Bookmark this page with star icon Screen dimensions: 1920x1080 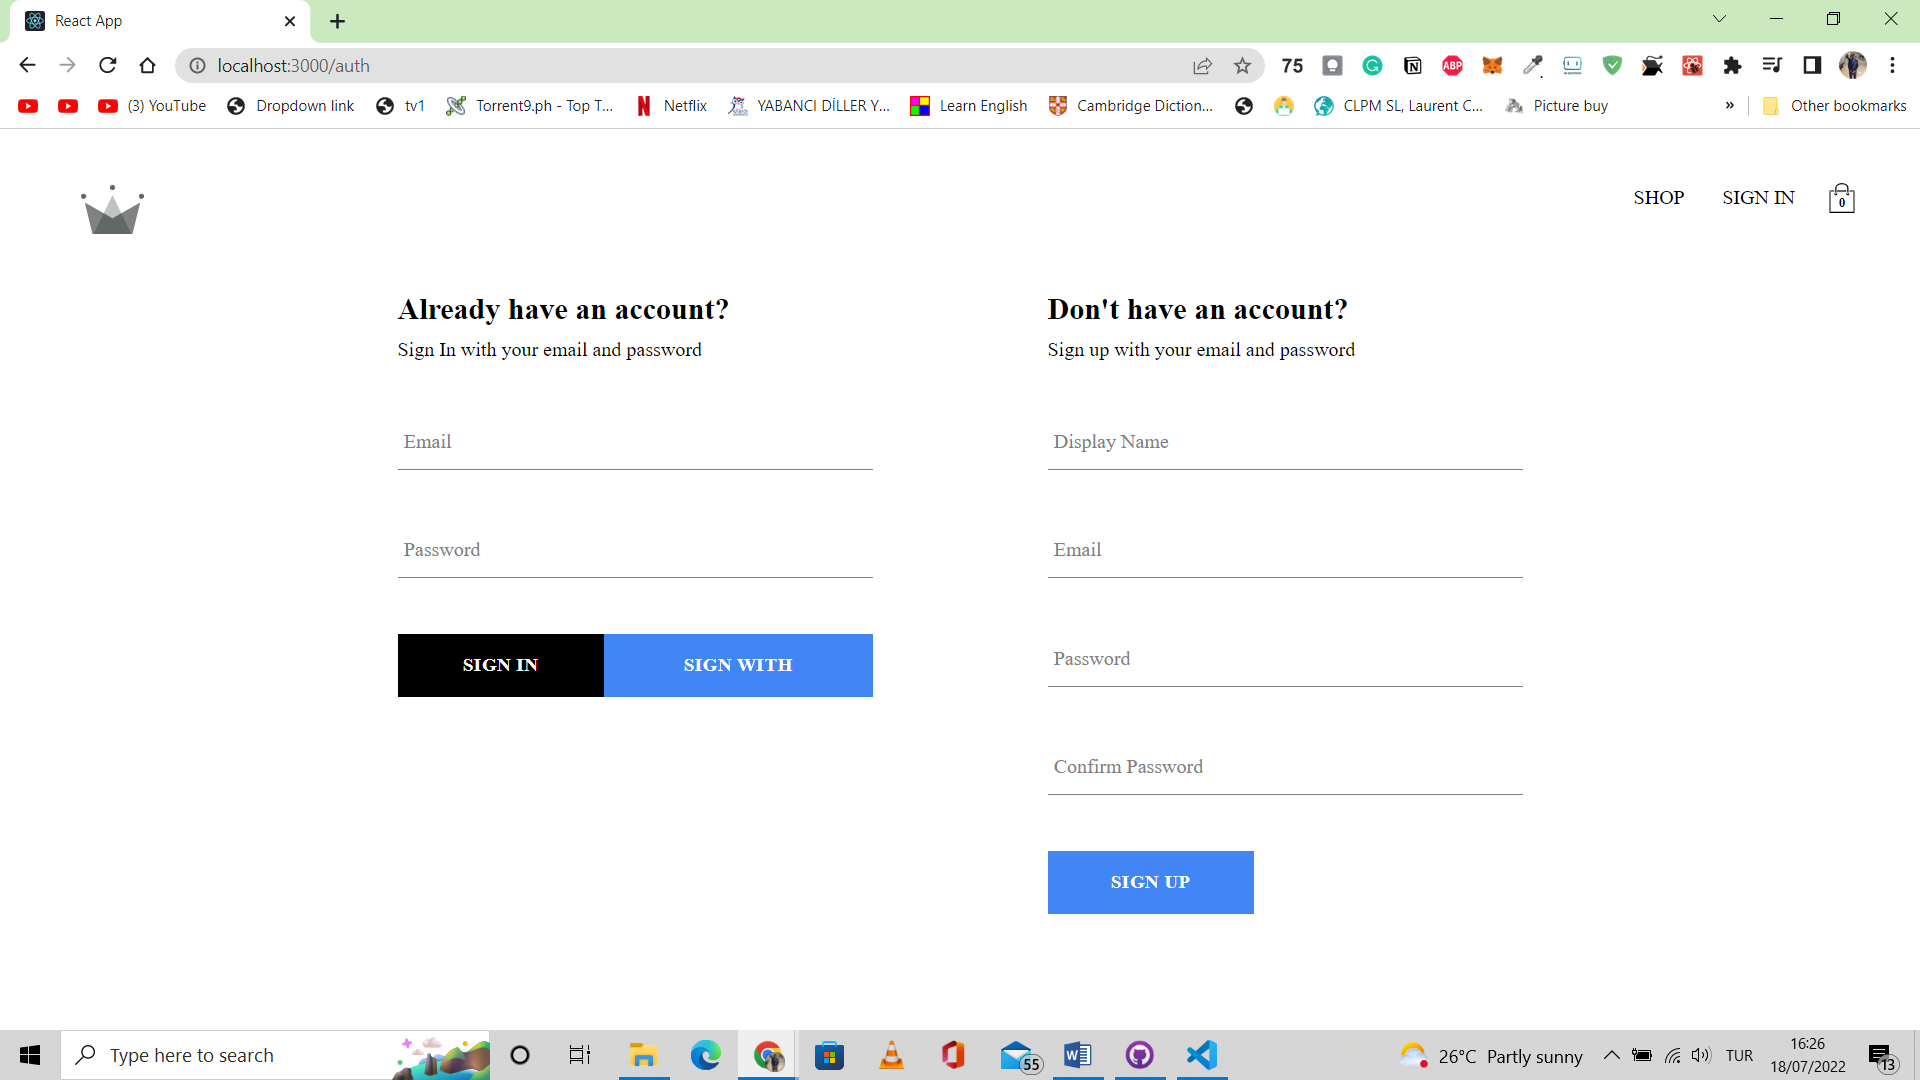tap(1242, 66)
